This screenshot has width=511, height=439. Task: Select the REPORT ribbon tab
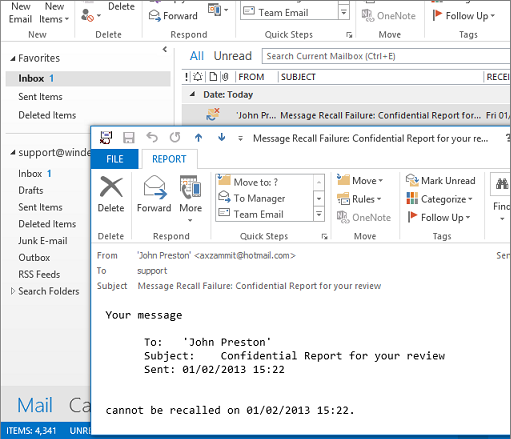(x=169, y=159)
